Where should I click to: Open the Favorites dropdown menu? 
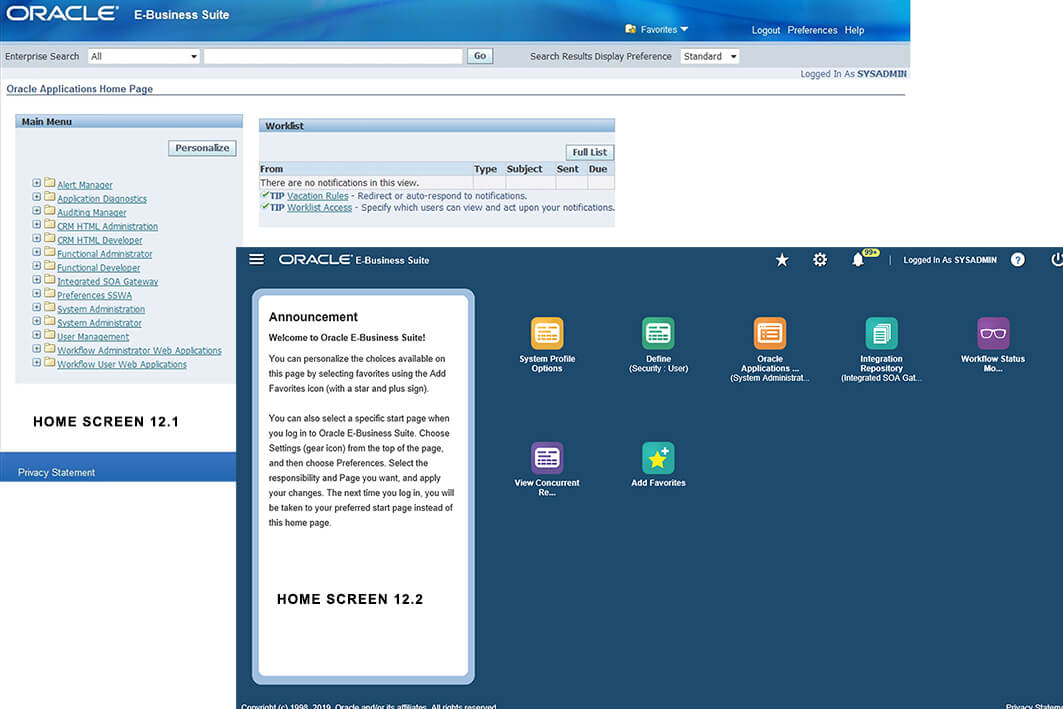point(664,29)
